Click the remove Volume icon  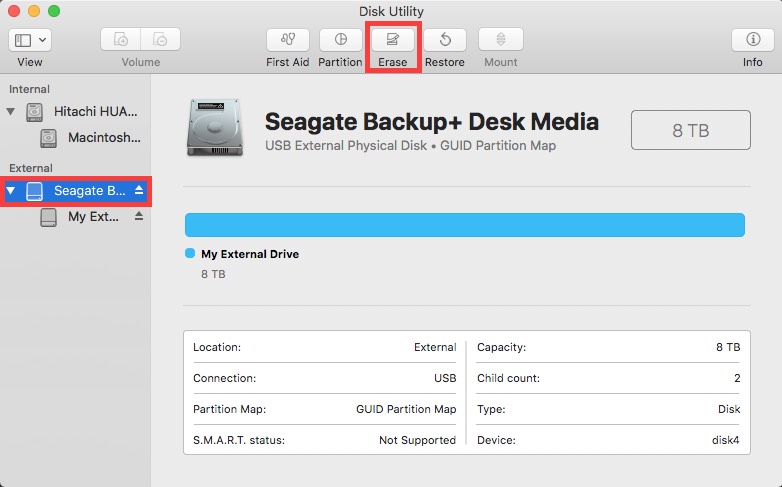point(160,39)
